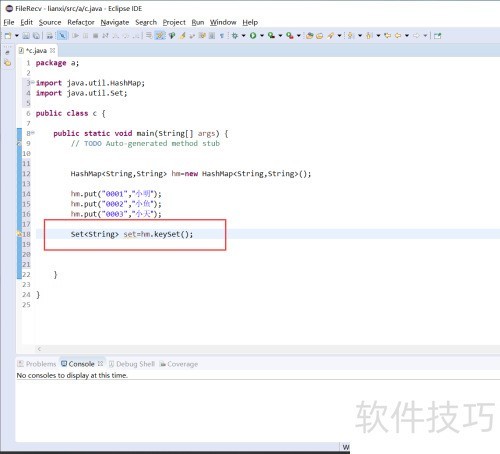500x454 pixels.
Task: Close the *c.java editor tab
Action: pyautogui.click(x=53, y=50)
